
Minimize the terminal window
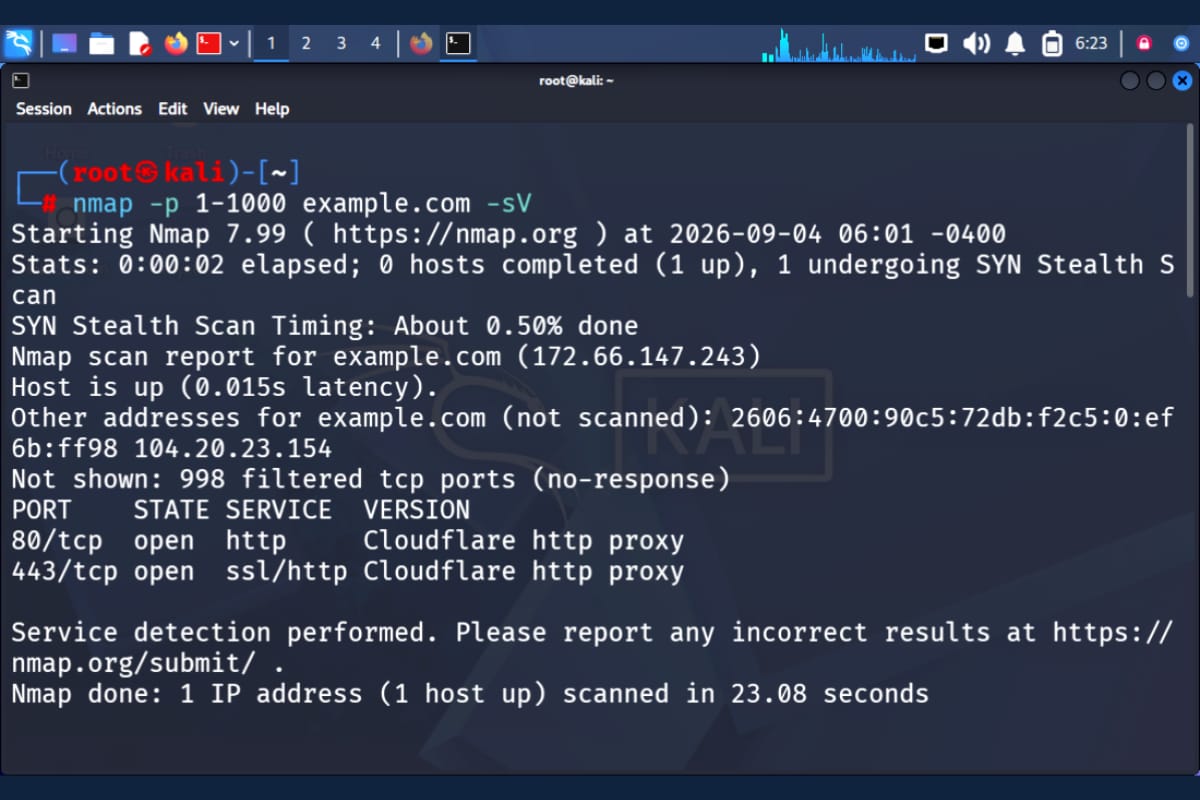(1130, 81)
